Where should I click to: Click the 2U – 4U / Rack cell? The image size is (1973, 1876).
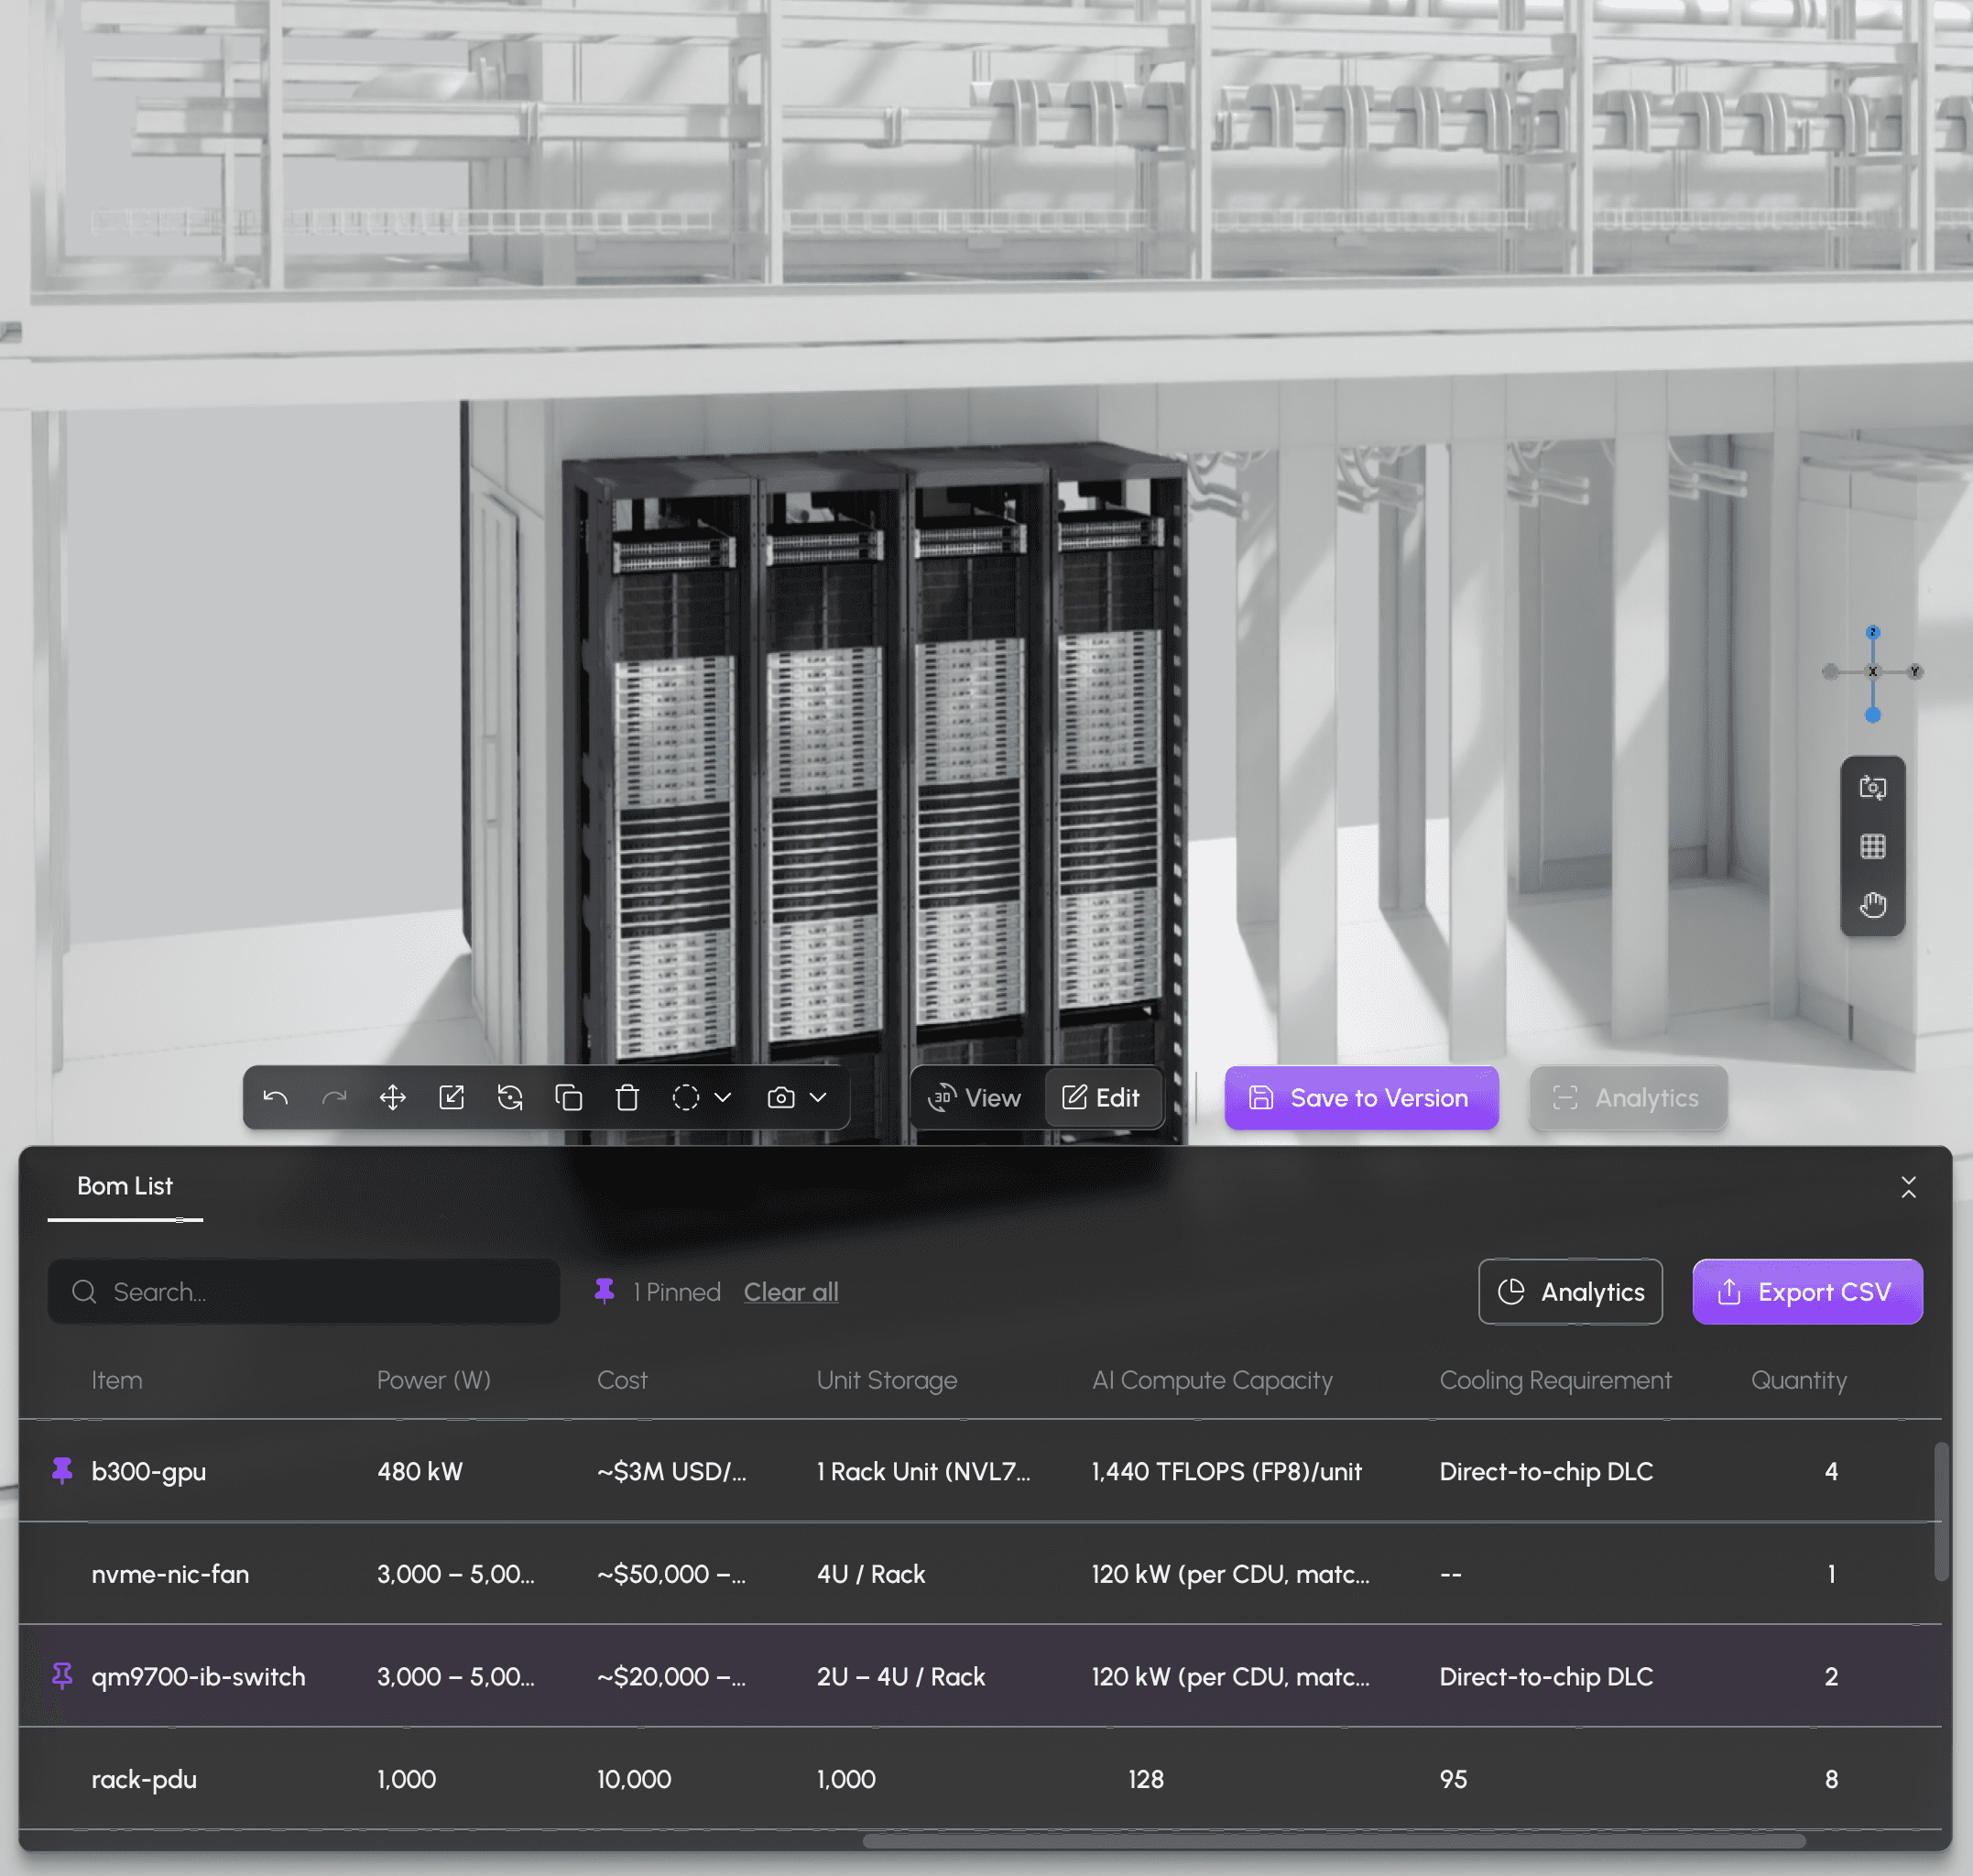[901, 1676]
